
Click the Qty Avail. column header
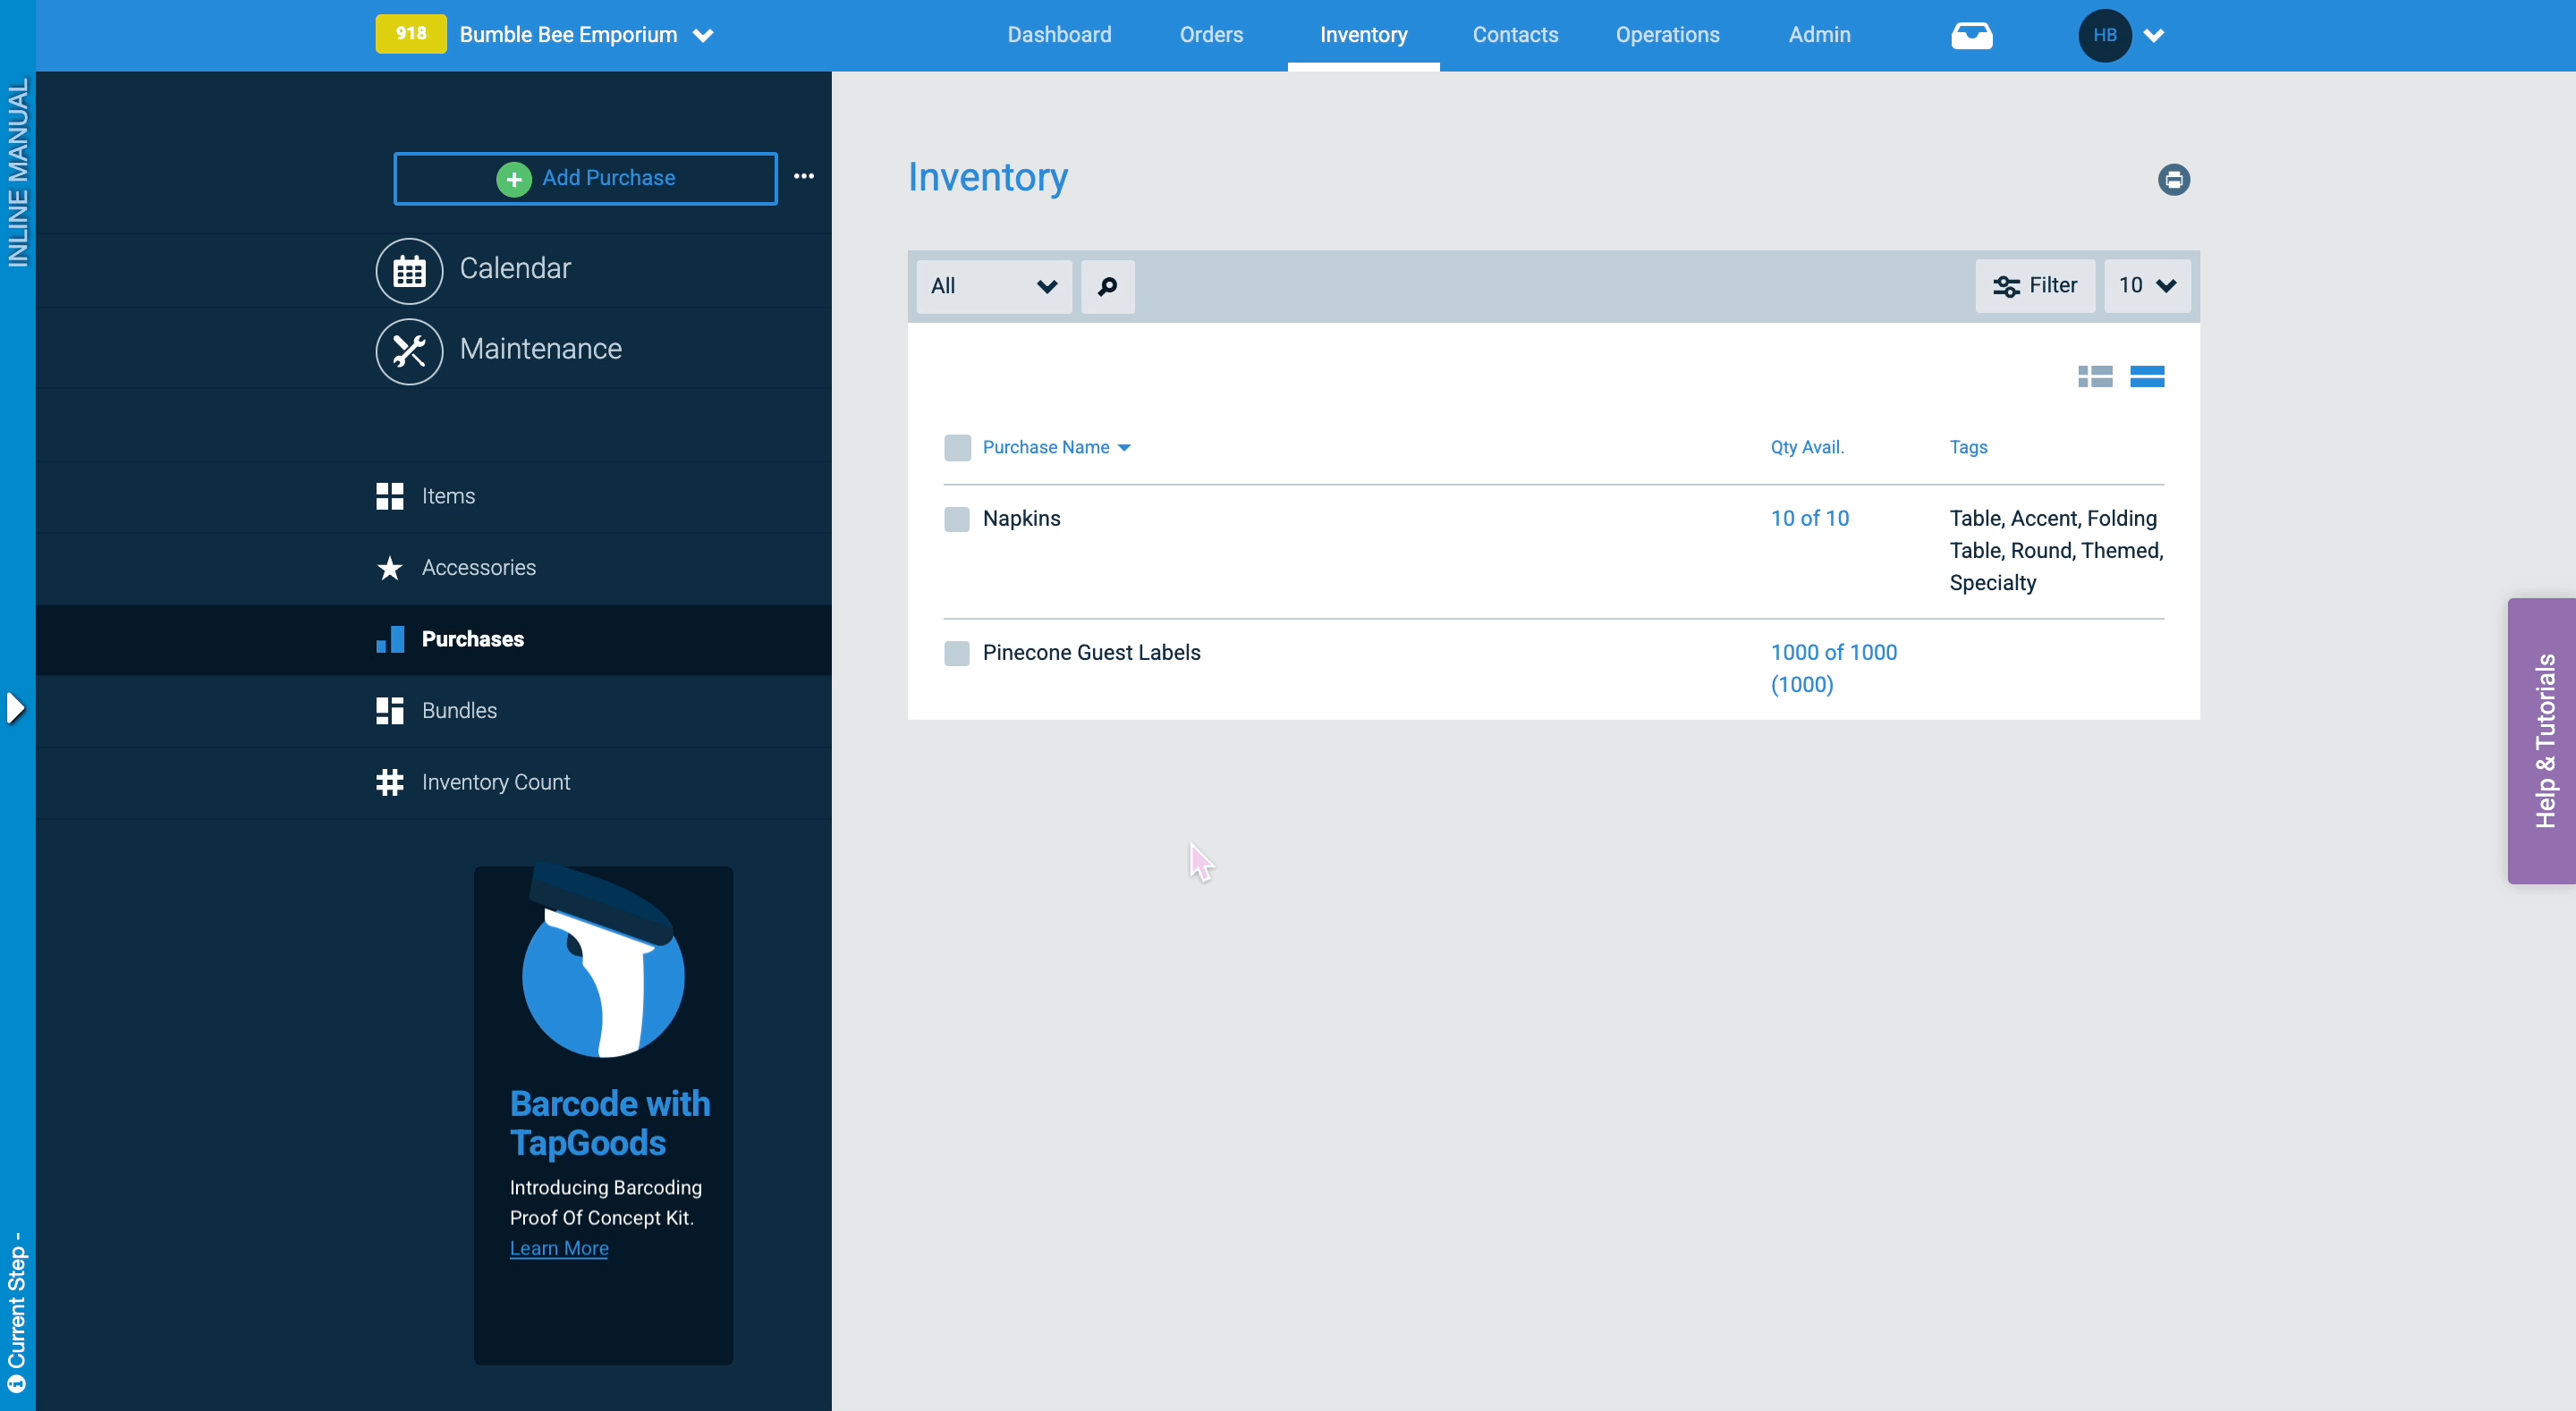point(1807,448)
